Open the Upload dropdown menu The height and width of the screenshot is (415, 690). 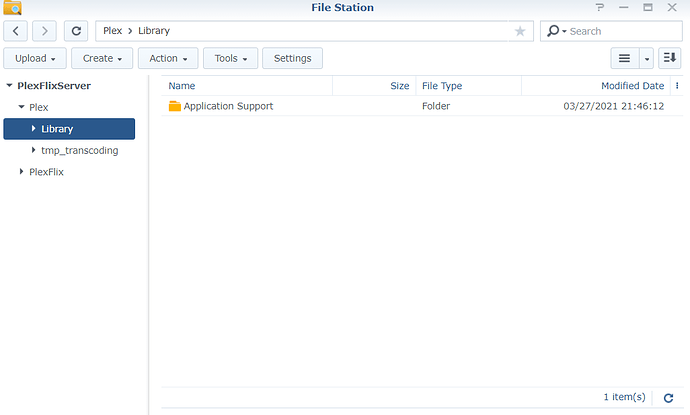(x=35, y=58)
